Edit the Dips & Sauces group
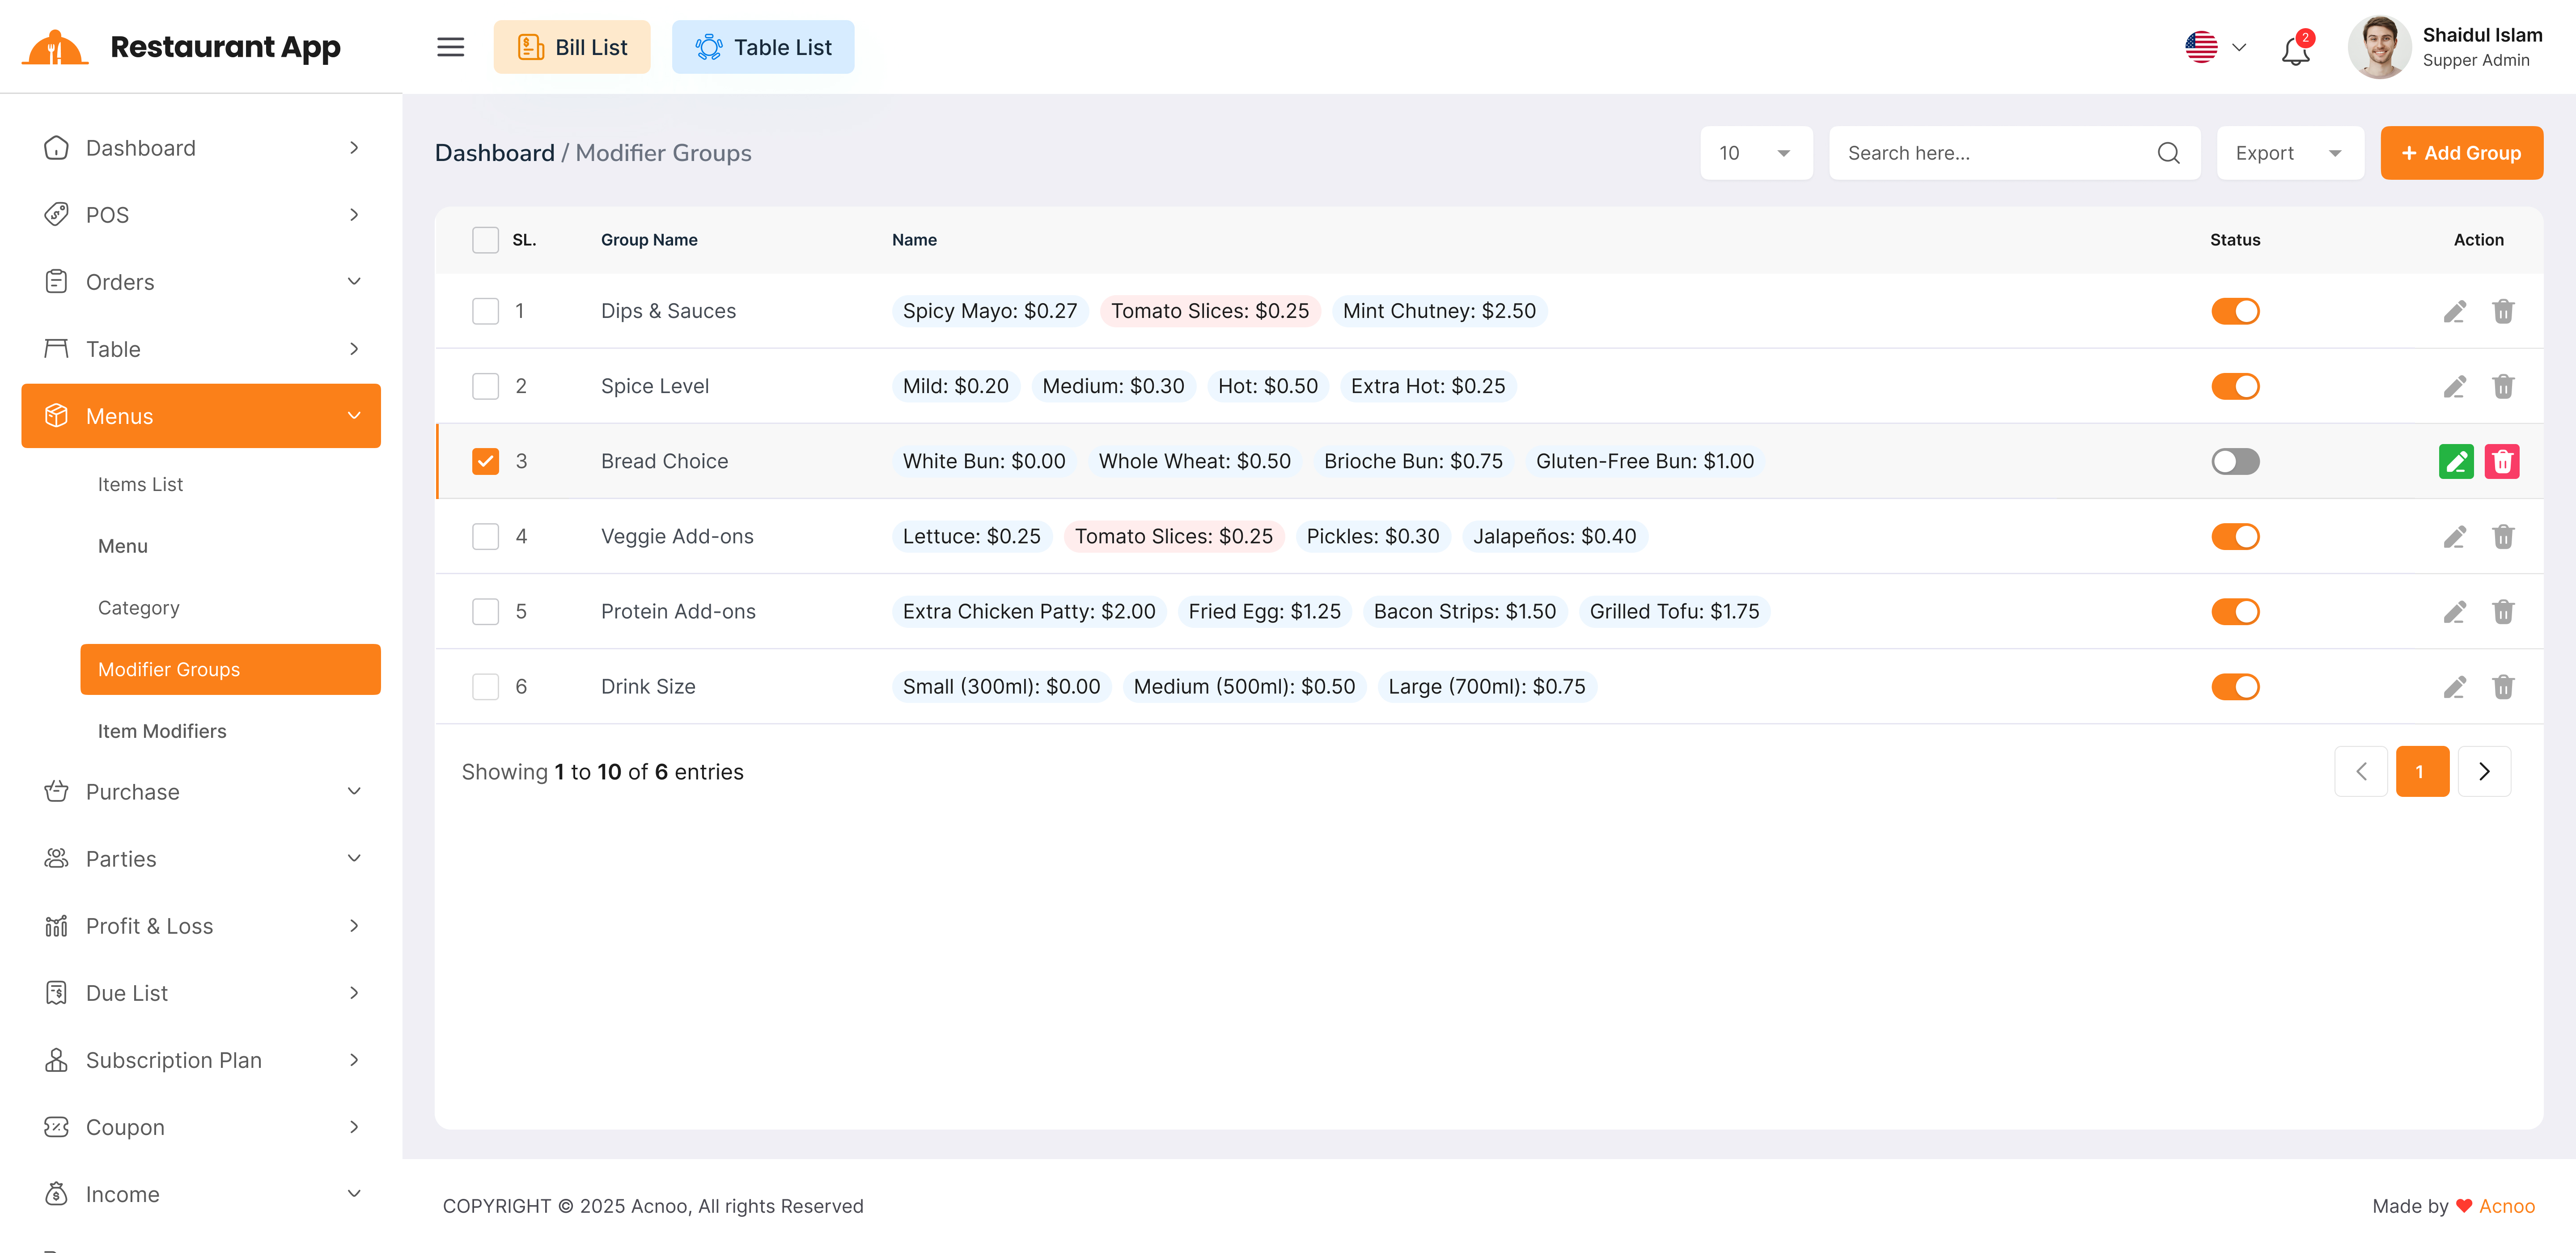 [x=2454, y=311]
